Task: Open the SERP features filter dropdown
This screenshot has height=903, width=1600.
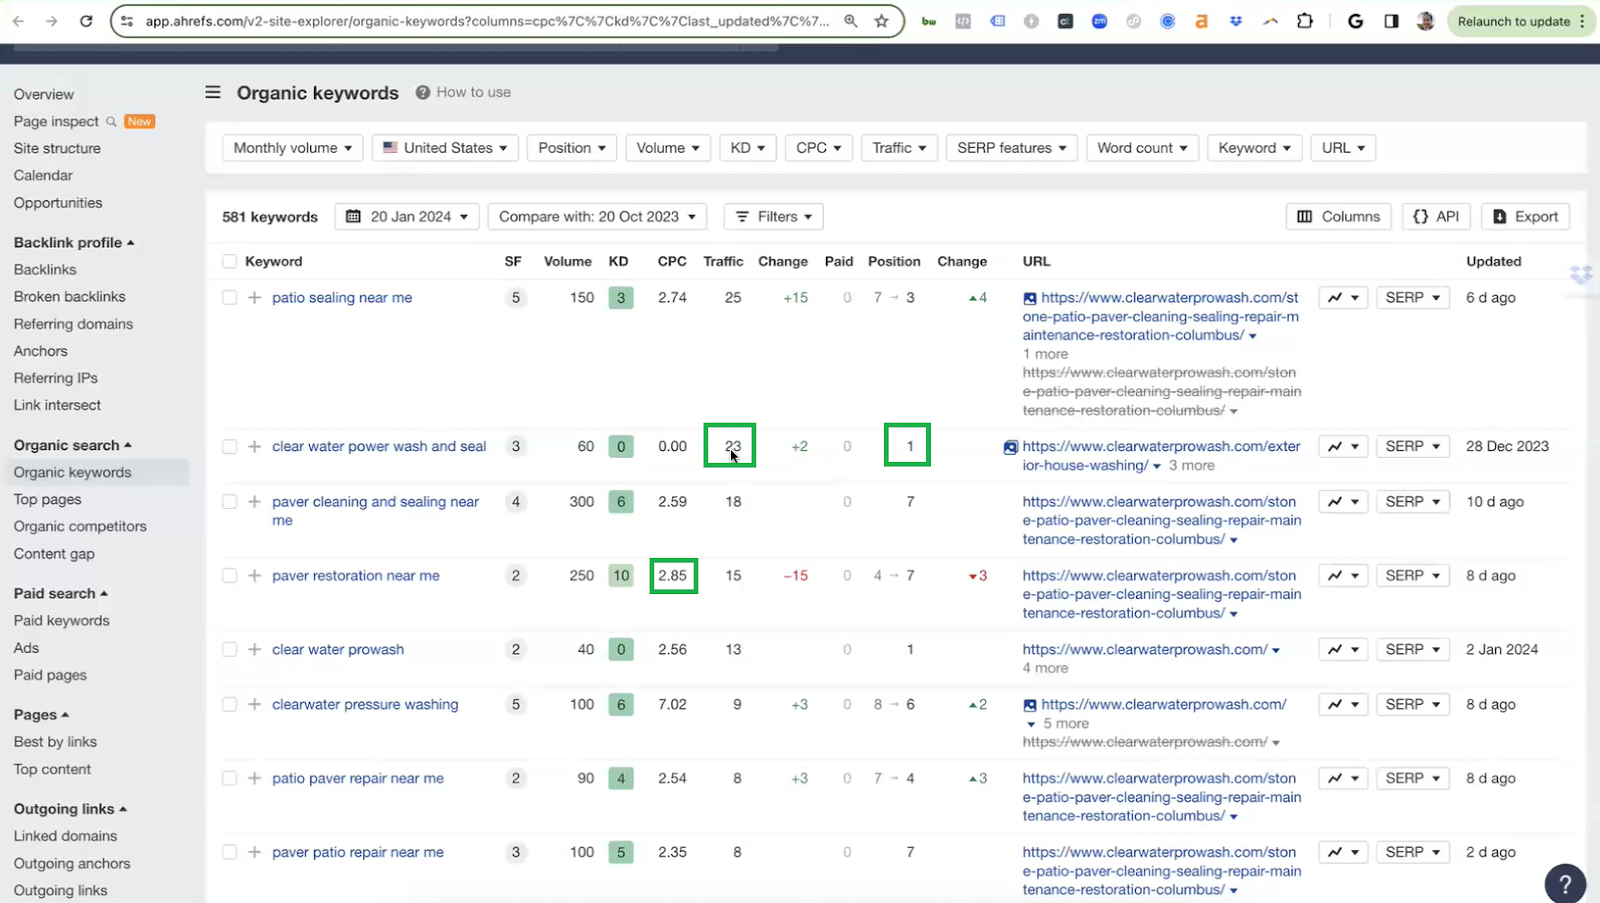Action: tap(1011, 148)
